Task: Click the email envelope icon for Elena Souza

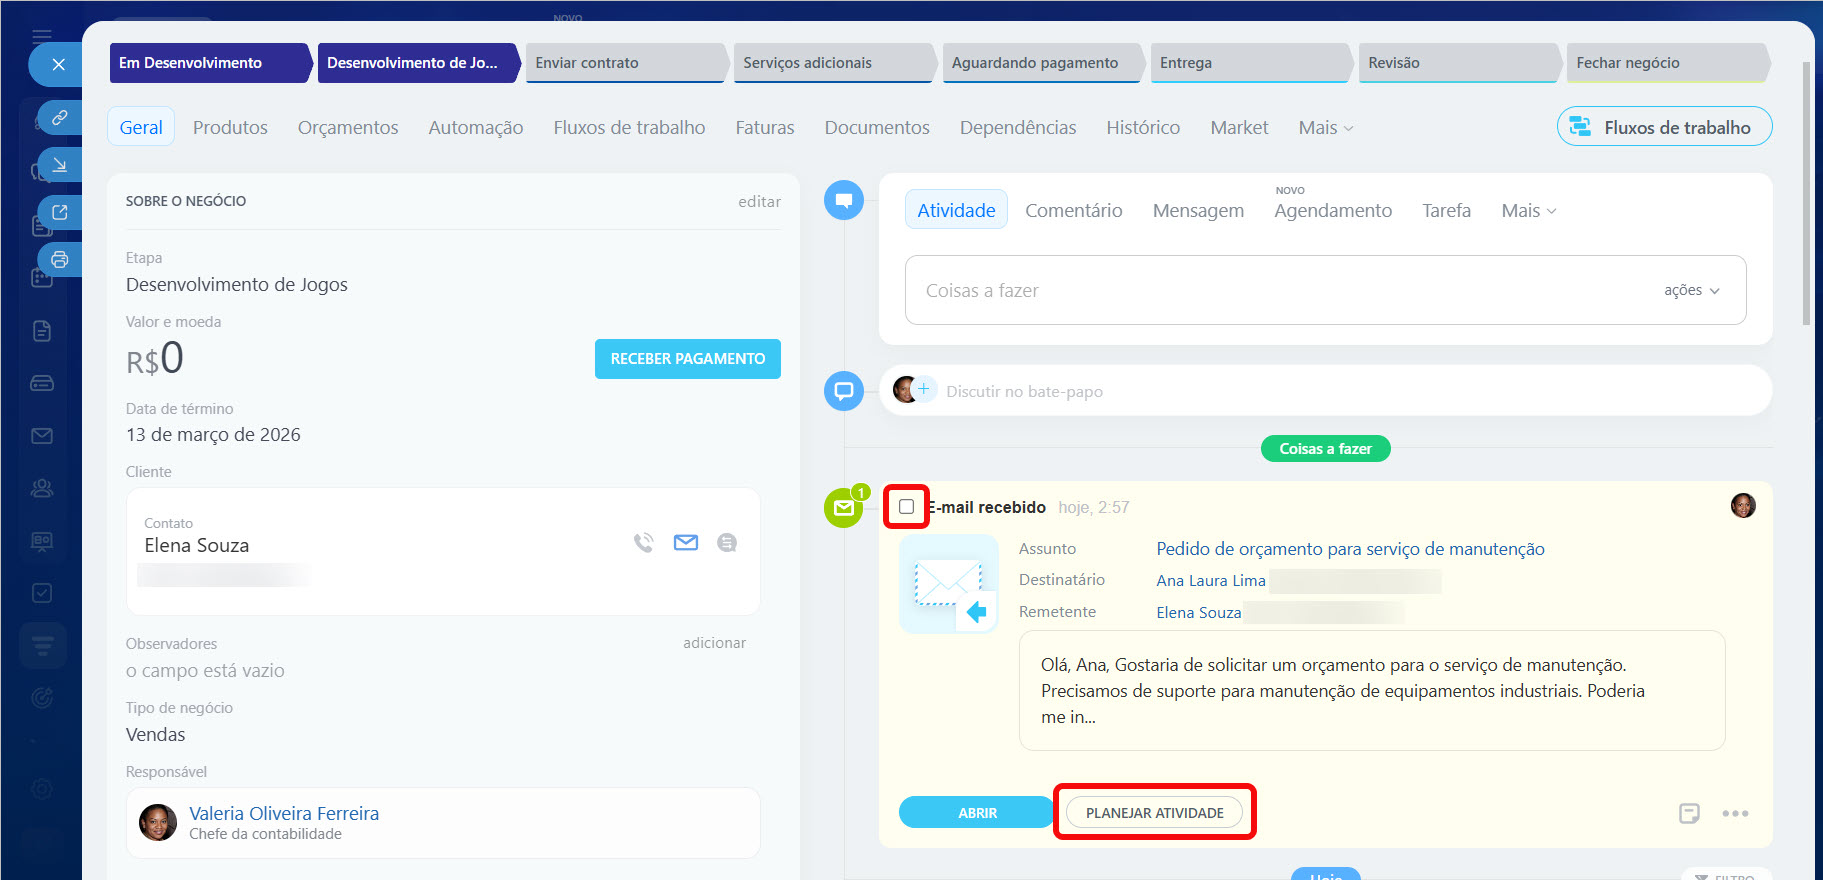Action: [686, 543]
